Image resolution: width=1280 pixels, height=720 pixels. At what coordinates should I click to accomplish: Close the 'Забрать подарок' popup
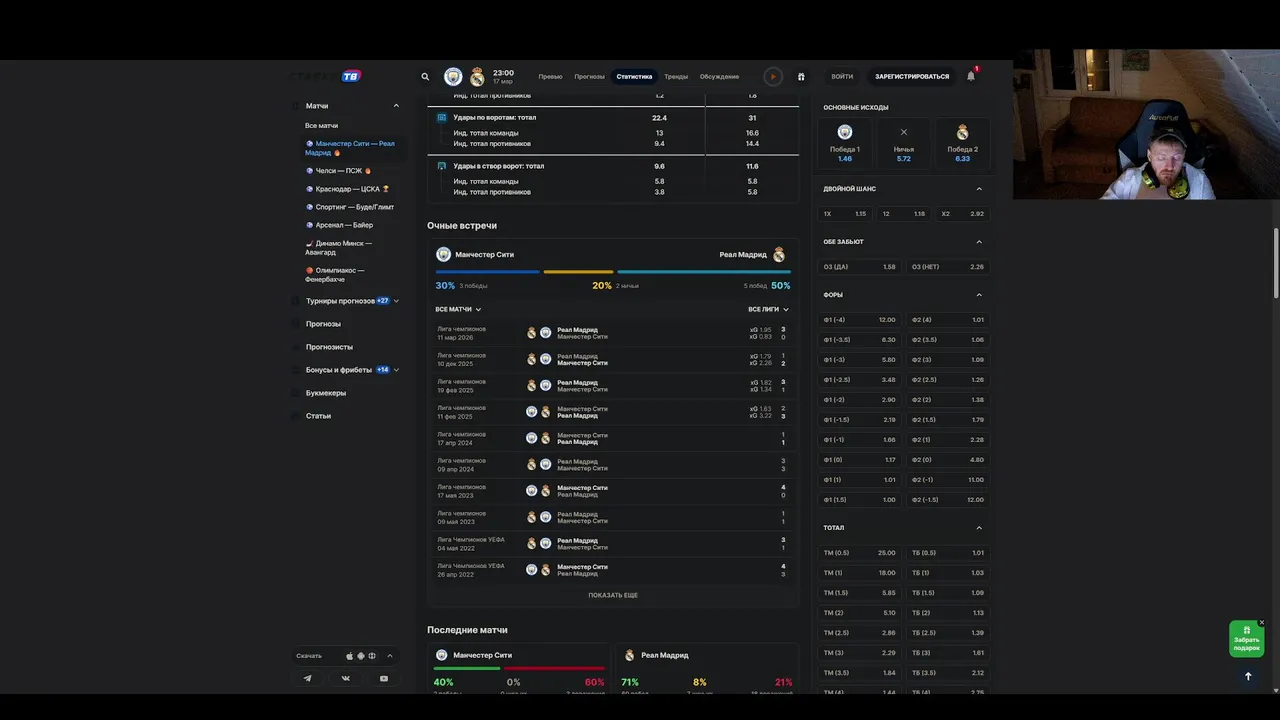click(x=1262, y=622)
